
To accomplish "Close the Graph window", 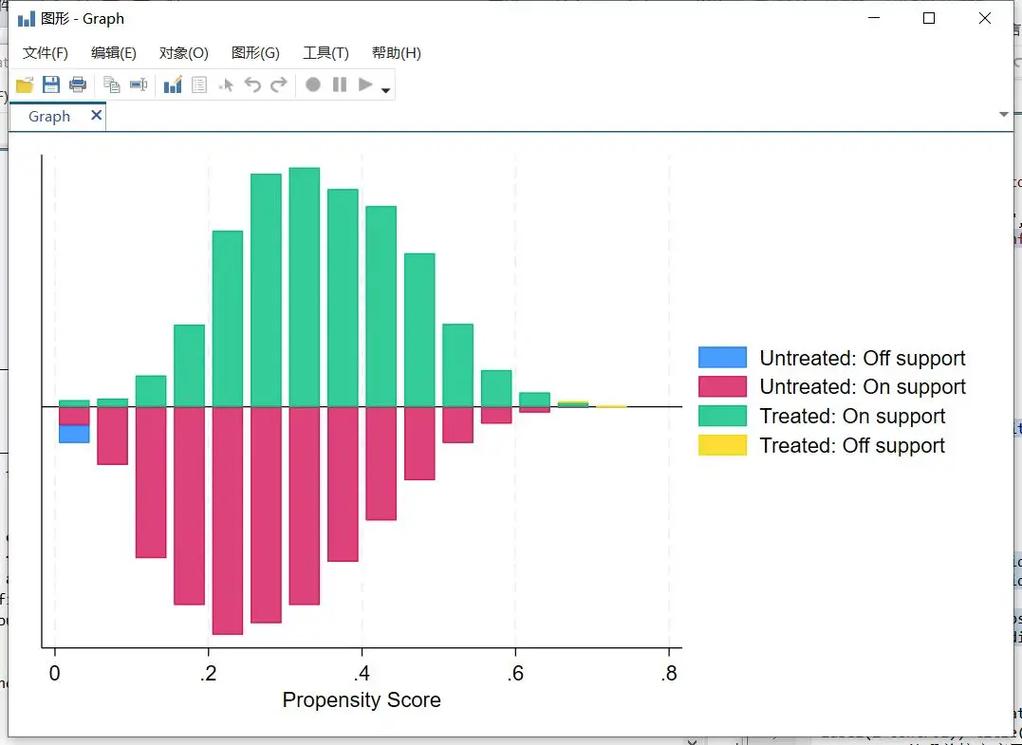I will pyautogui.click(x=985, y=18).
